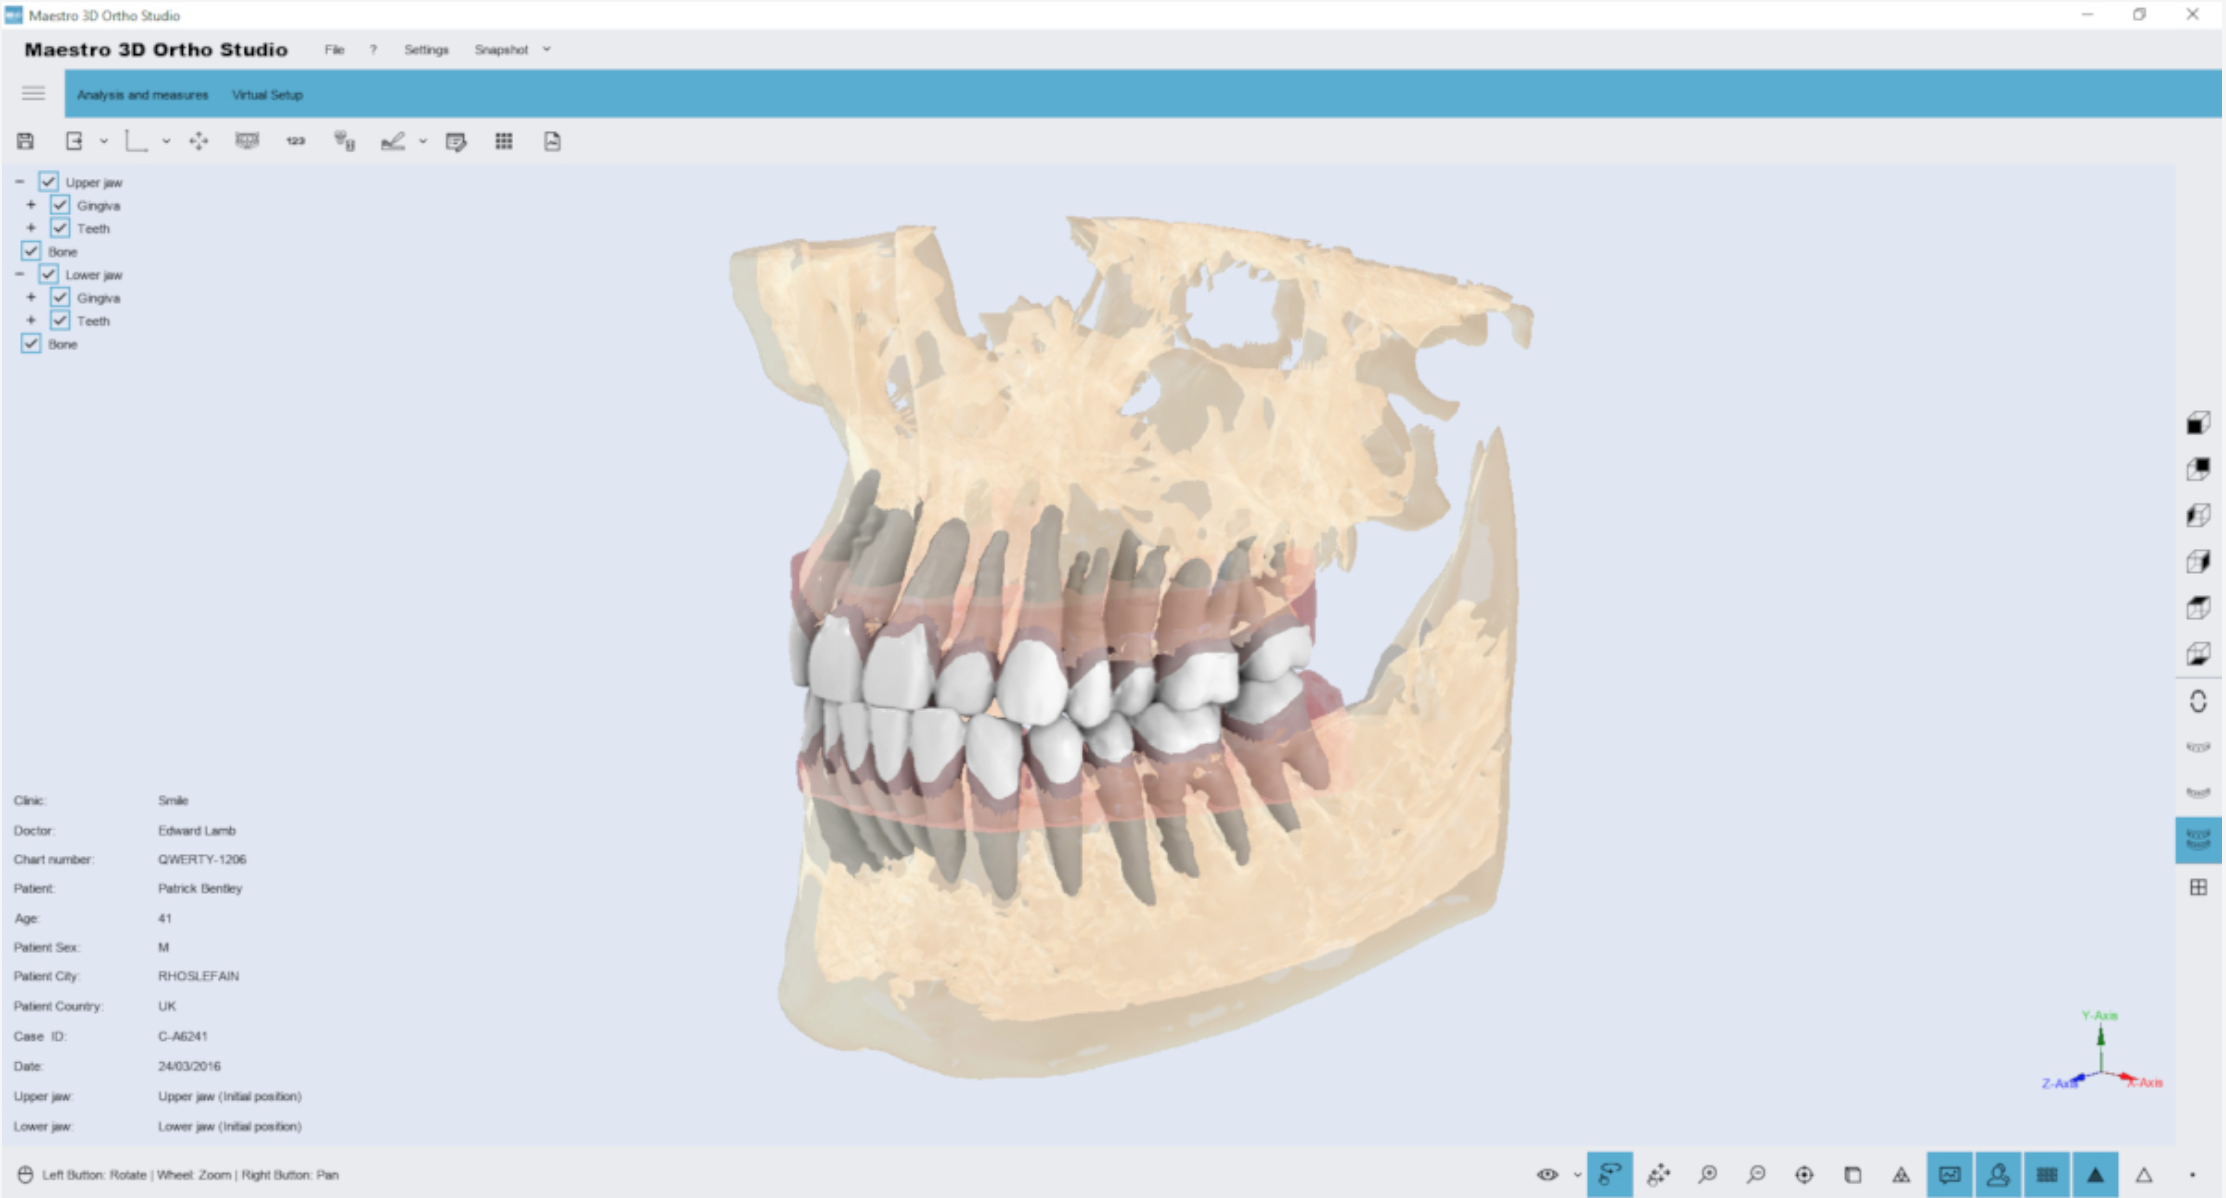Select the rotate view mode icon
The width and height of the screenshot is (2226, 1198).
[1610, 1174]
